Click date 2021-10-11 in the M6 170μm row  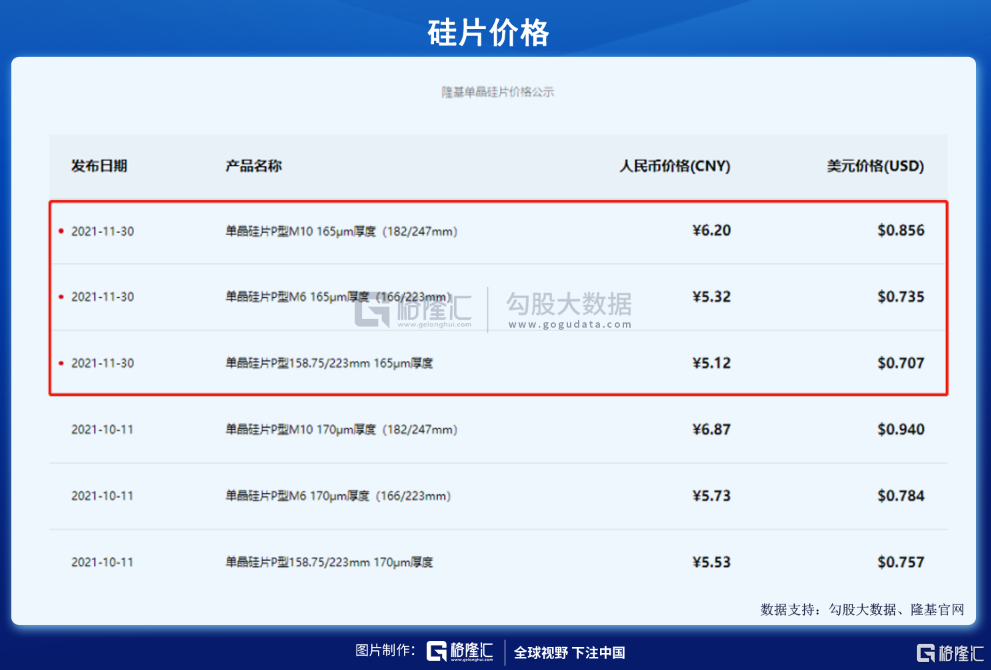click(x=102, y=496)
